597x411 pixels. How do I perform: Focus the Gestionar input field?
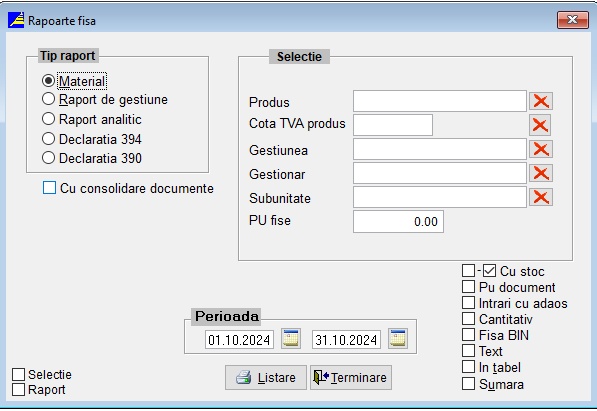pyautogui.click(x=440, y=173)
